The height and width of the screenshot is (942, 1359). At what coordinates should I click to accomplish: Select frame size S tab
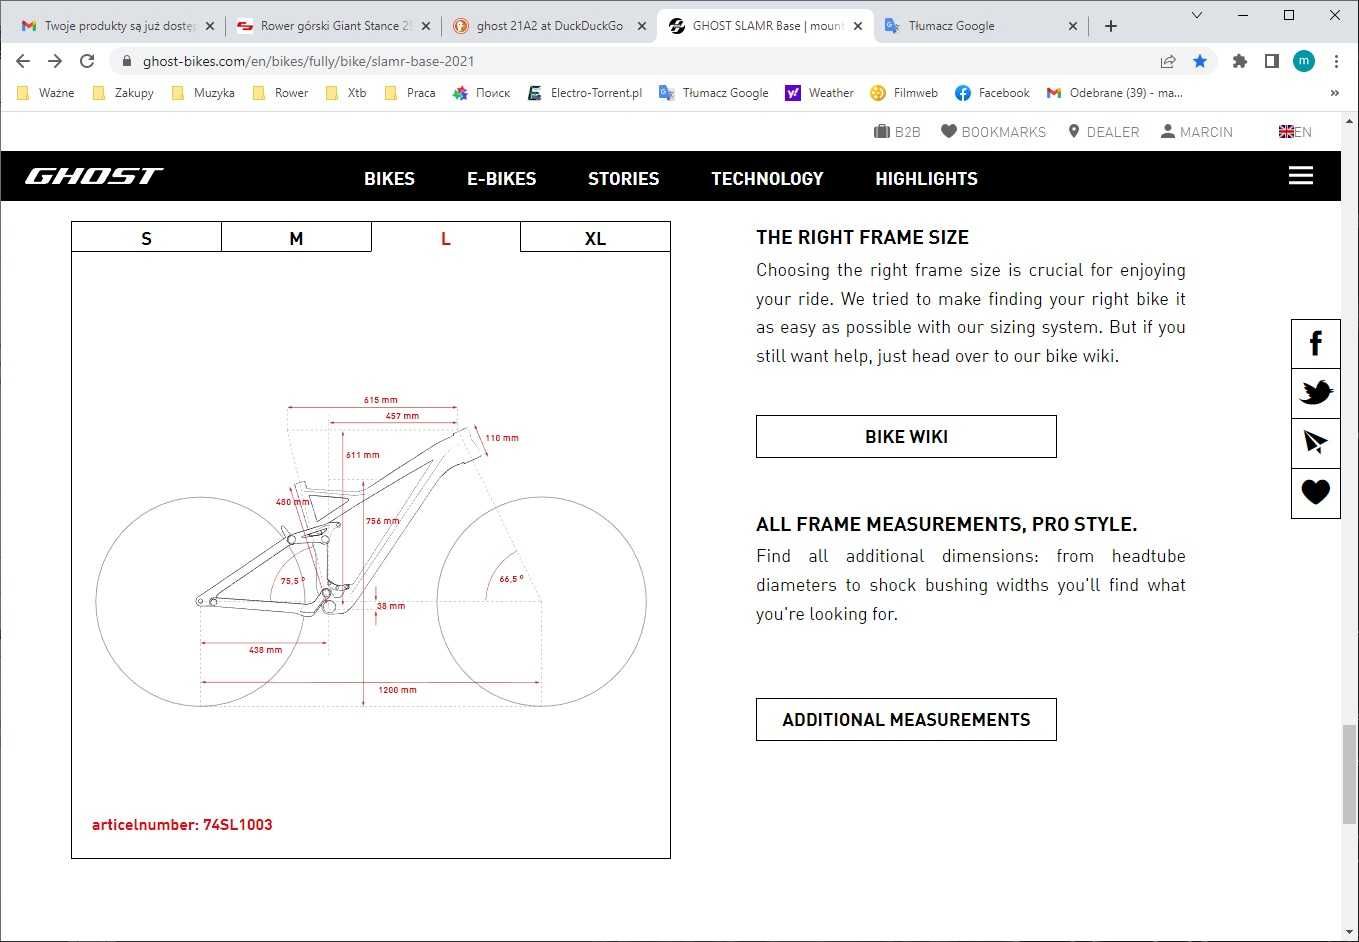click(x=146, y=237)
